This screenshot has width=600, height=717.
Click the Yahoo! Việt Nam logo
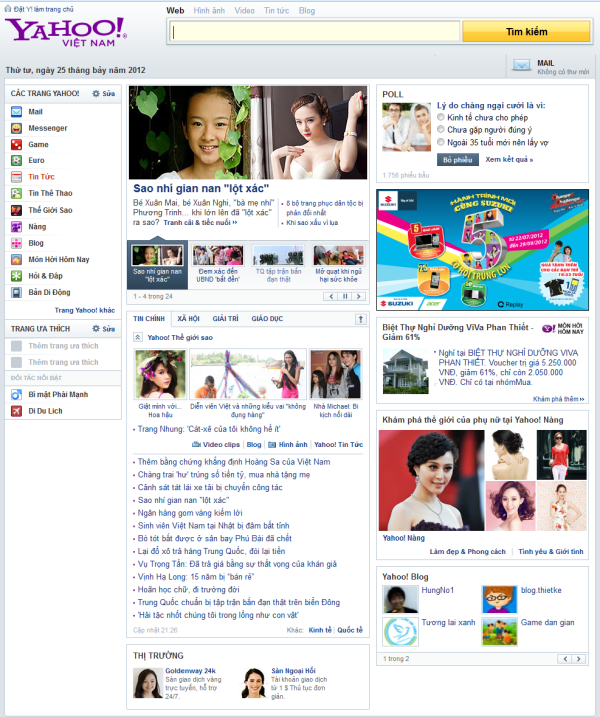point(66,32)
